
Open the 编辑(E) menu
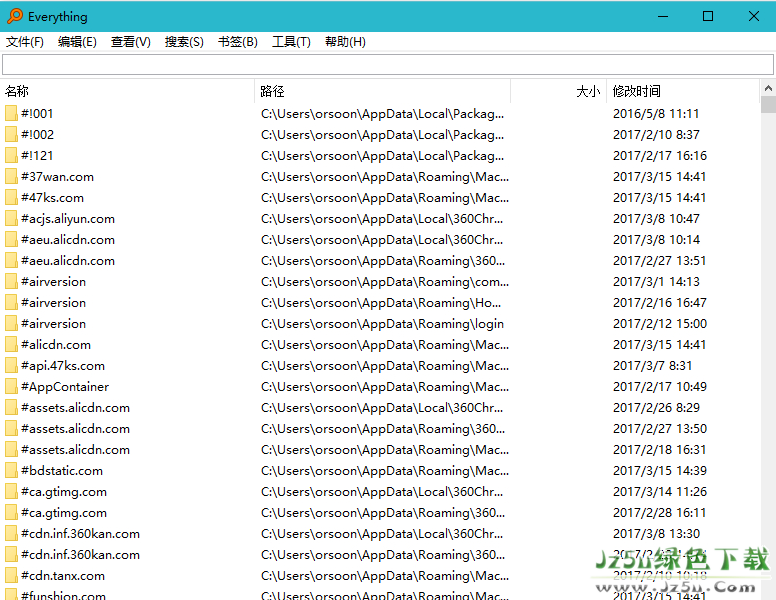click(77, 42)
